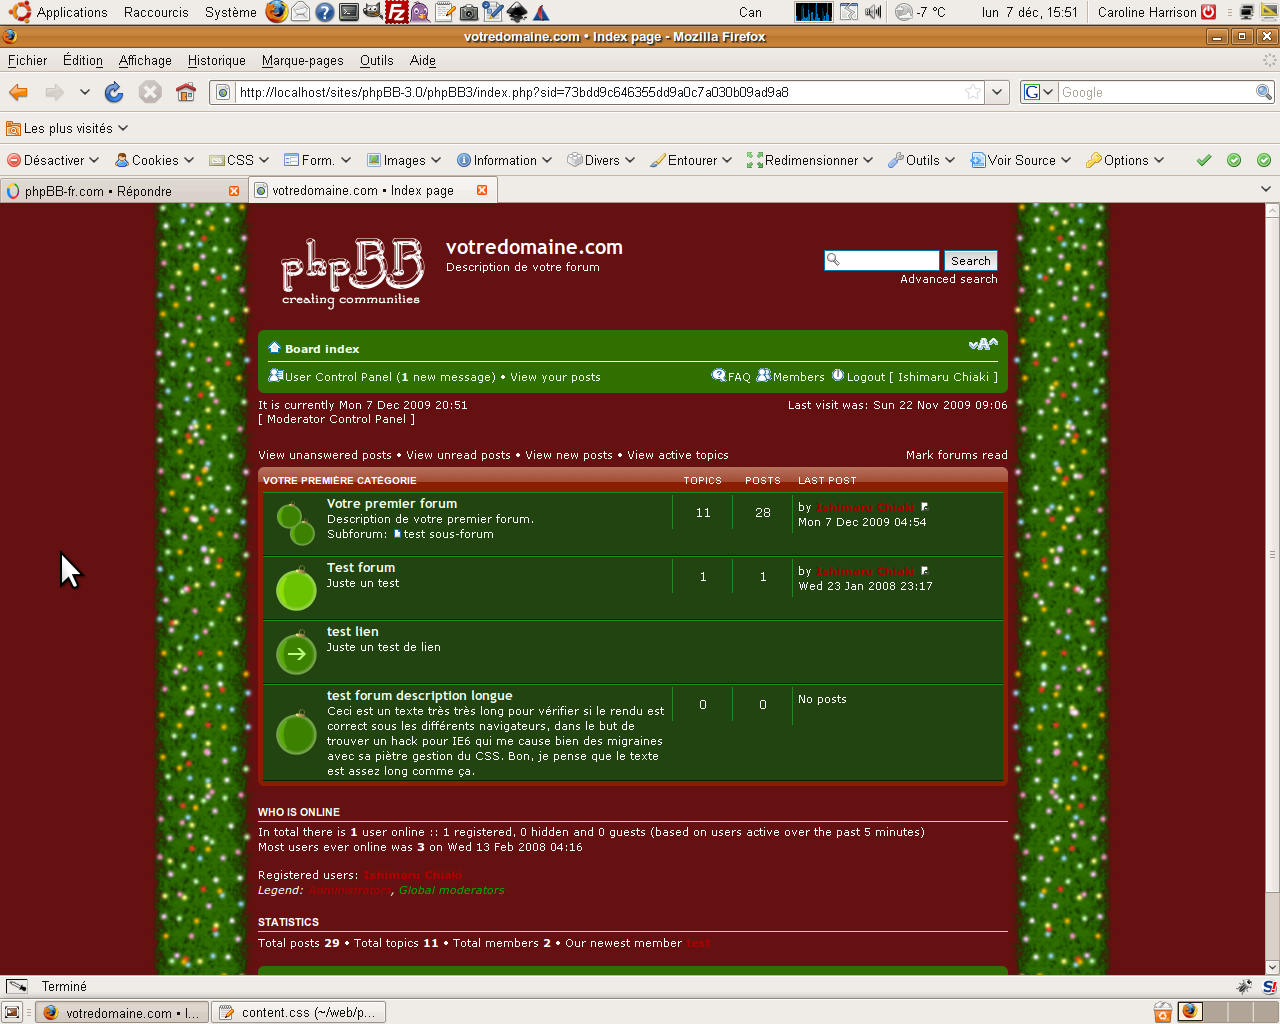Open the Members list link

pyautogui.click(x=799, y=377)
